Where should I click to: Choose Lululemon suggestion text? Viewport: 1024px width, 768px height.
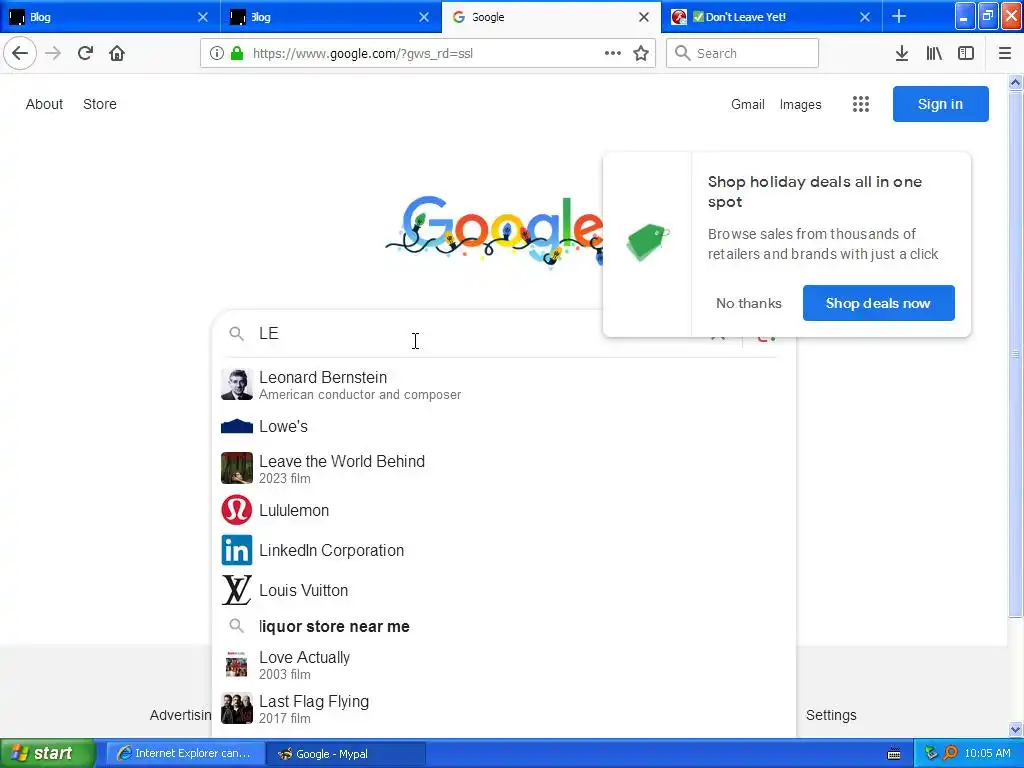(x=294, y=511)
